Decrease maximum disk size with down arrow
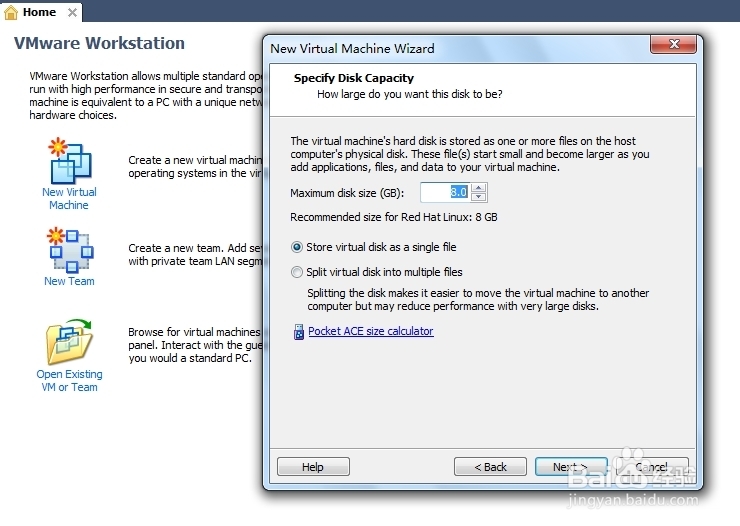 [479, 197]
